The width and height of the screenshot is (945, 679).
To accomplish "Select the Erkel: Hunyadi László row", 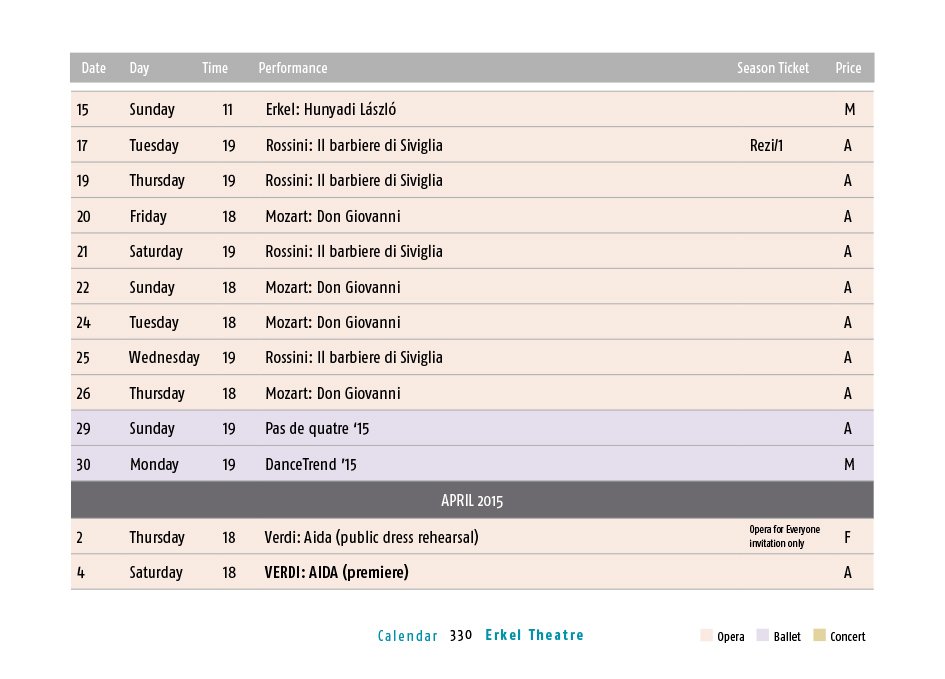I will pyautogui.click(x=472, y=110).
